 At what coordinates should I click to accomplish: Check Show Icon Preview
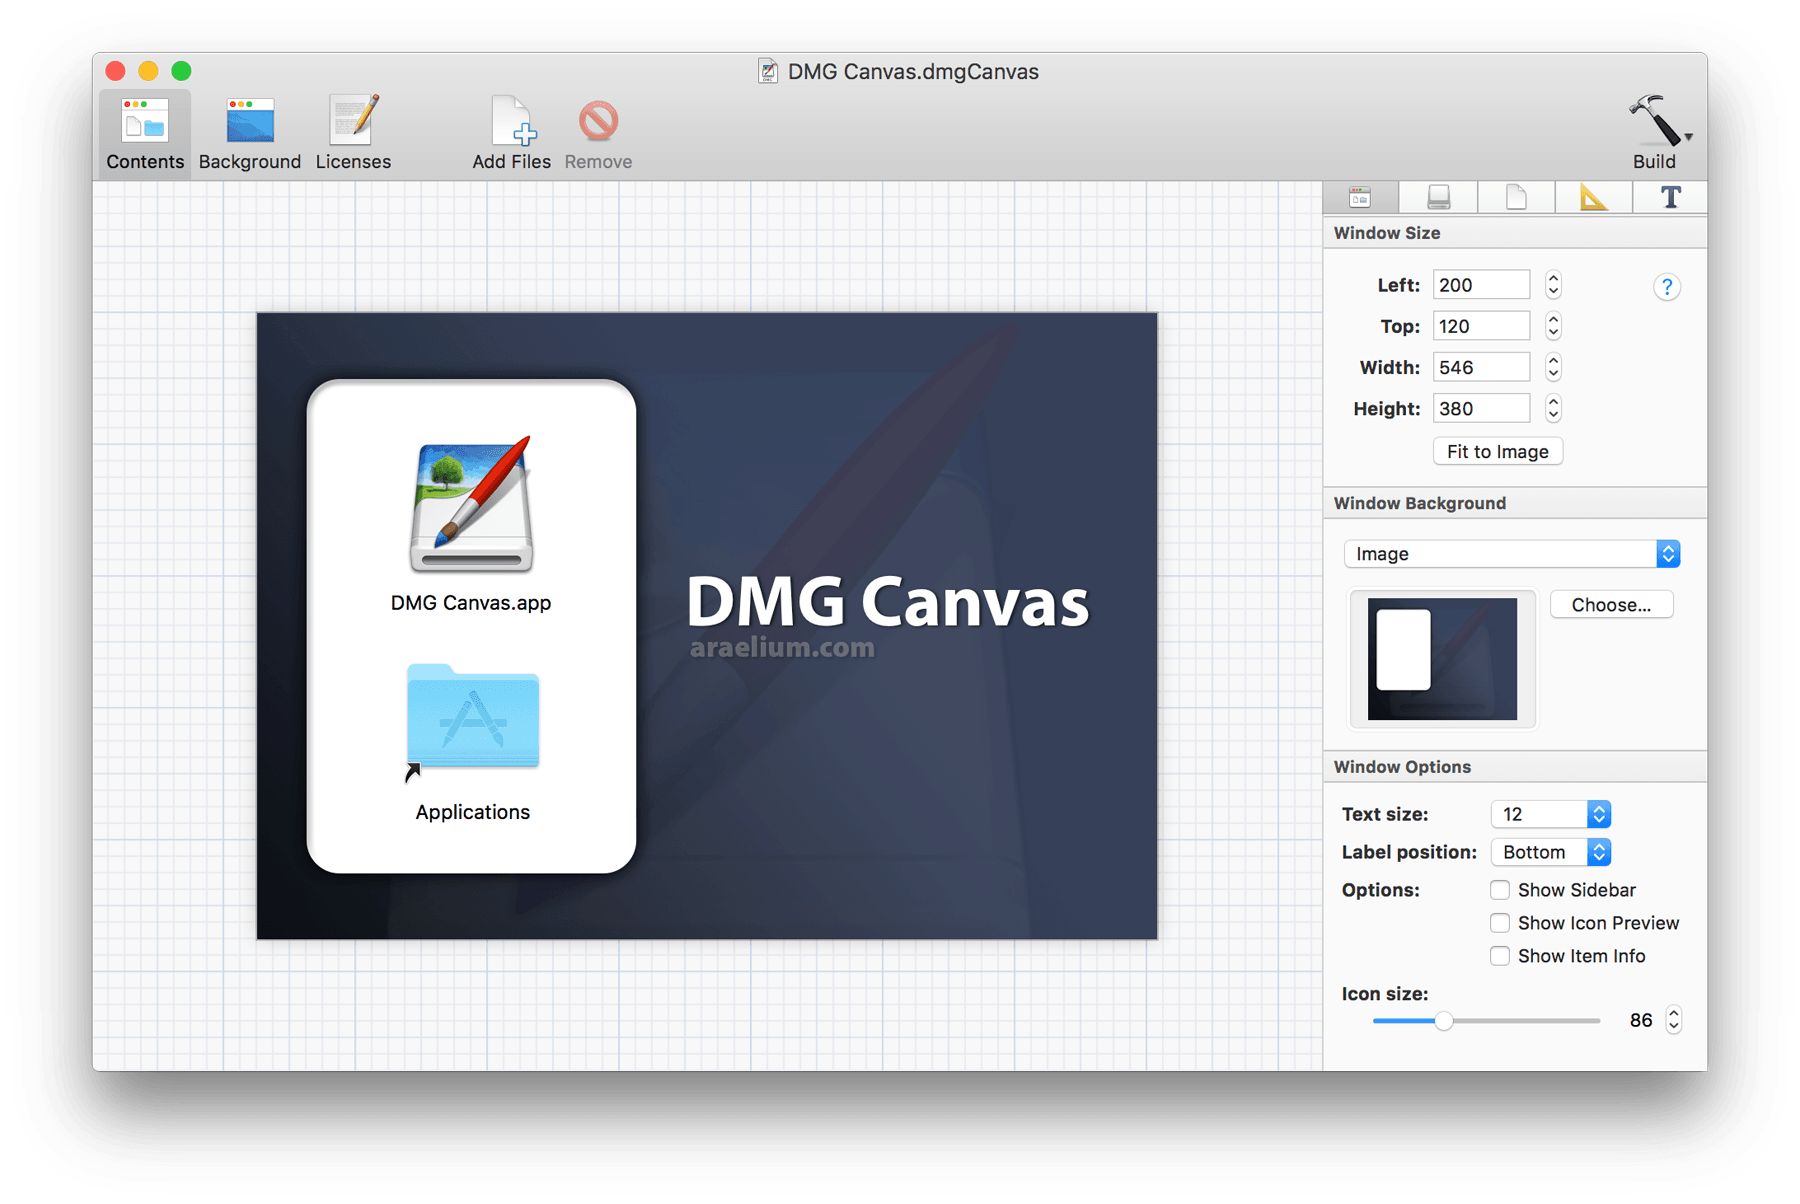[1500, 923]
